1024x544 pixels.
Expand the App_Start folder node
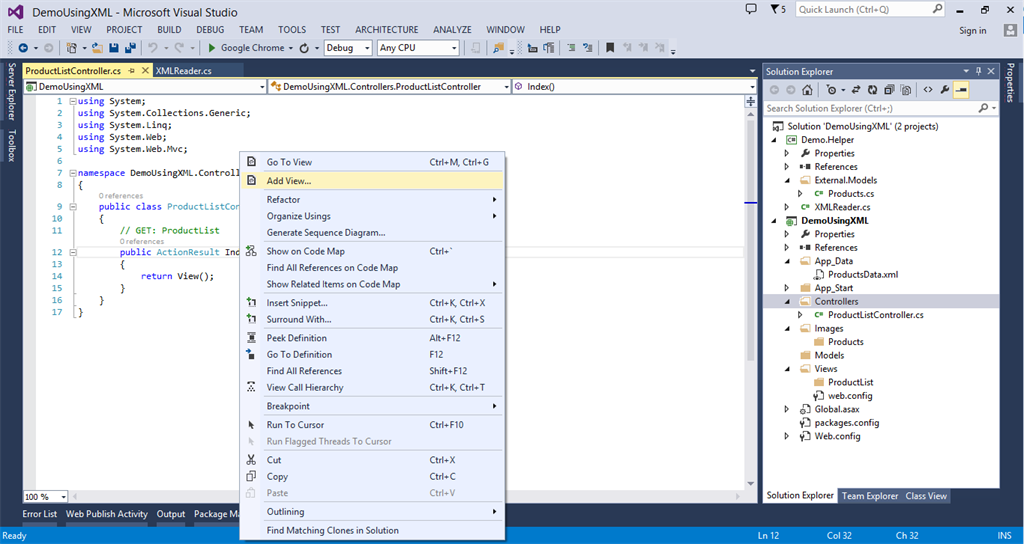click(787, 288)
